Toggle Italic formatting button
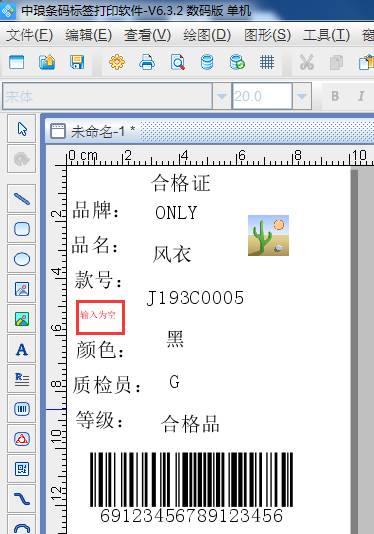 (x=361, y=96)
